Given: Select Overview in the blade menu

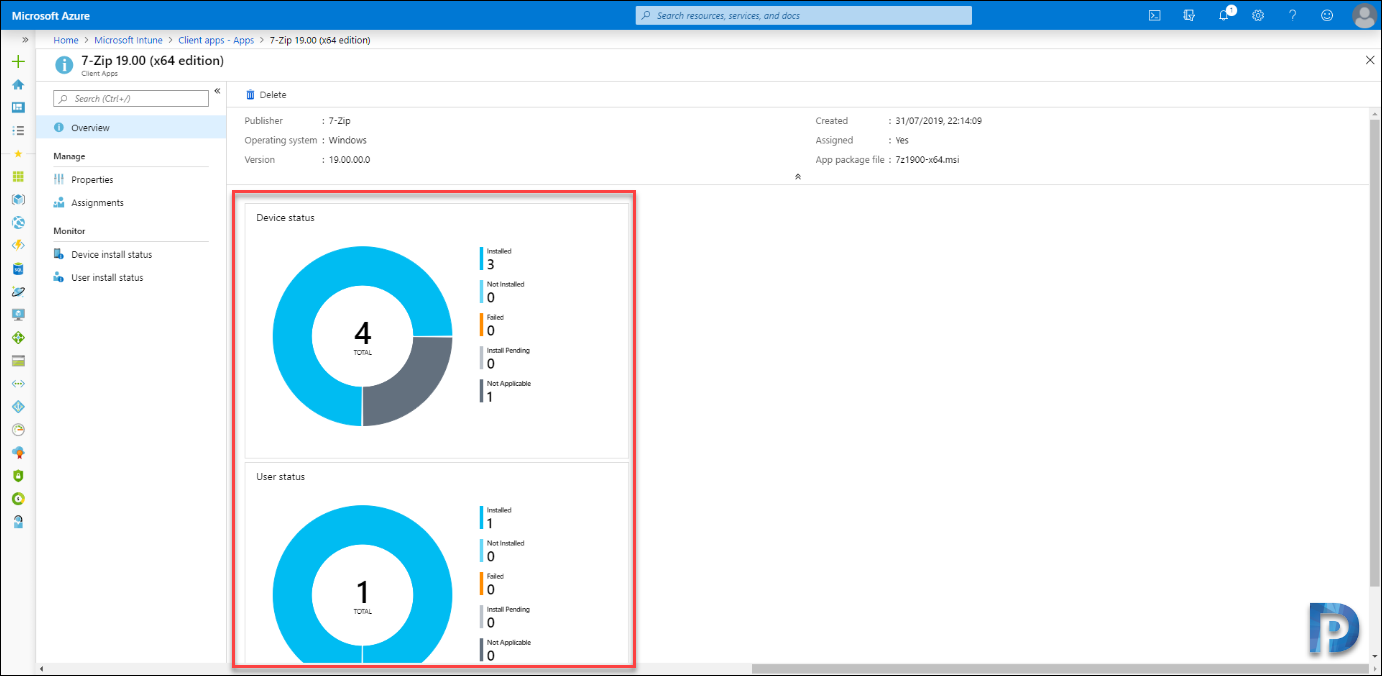Looking at the screenshot, I should click(131, 128).
